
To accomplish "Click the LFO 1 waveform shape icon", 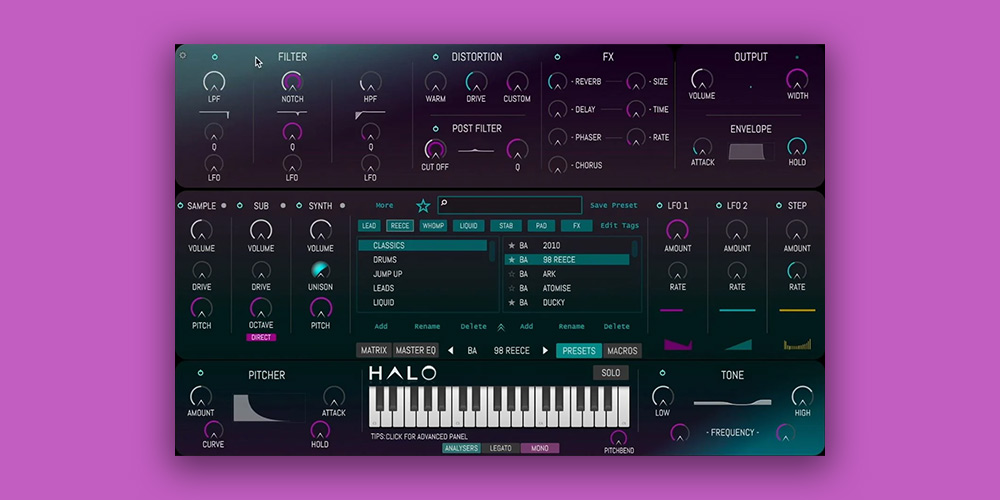I will click(x=678, y=344).
